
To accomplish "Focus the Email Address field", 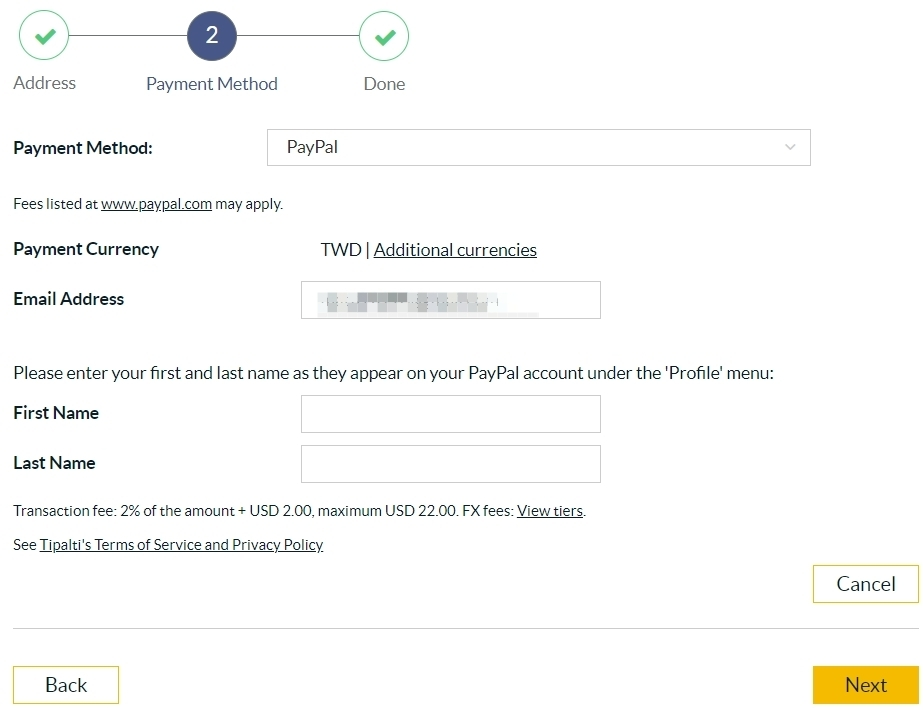I will (451, 300).
